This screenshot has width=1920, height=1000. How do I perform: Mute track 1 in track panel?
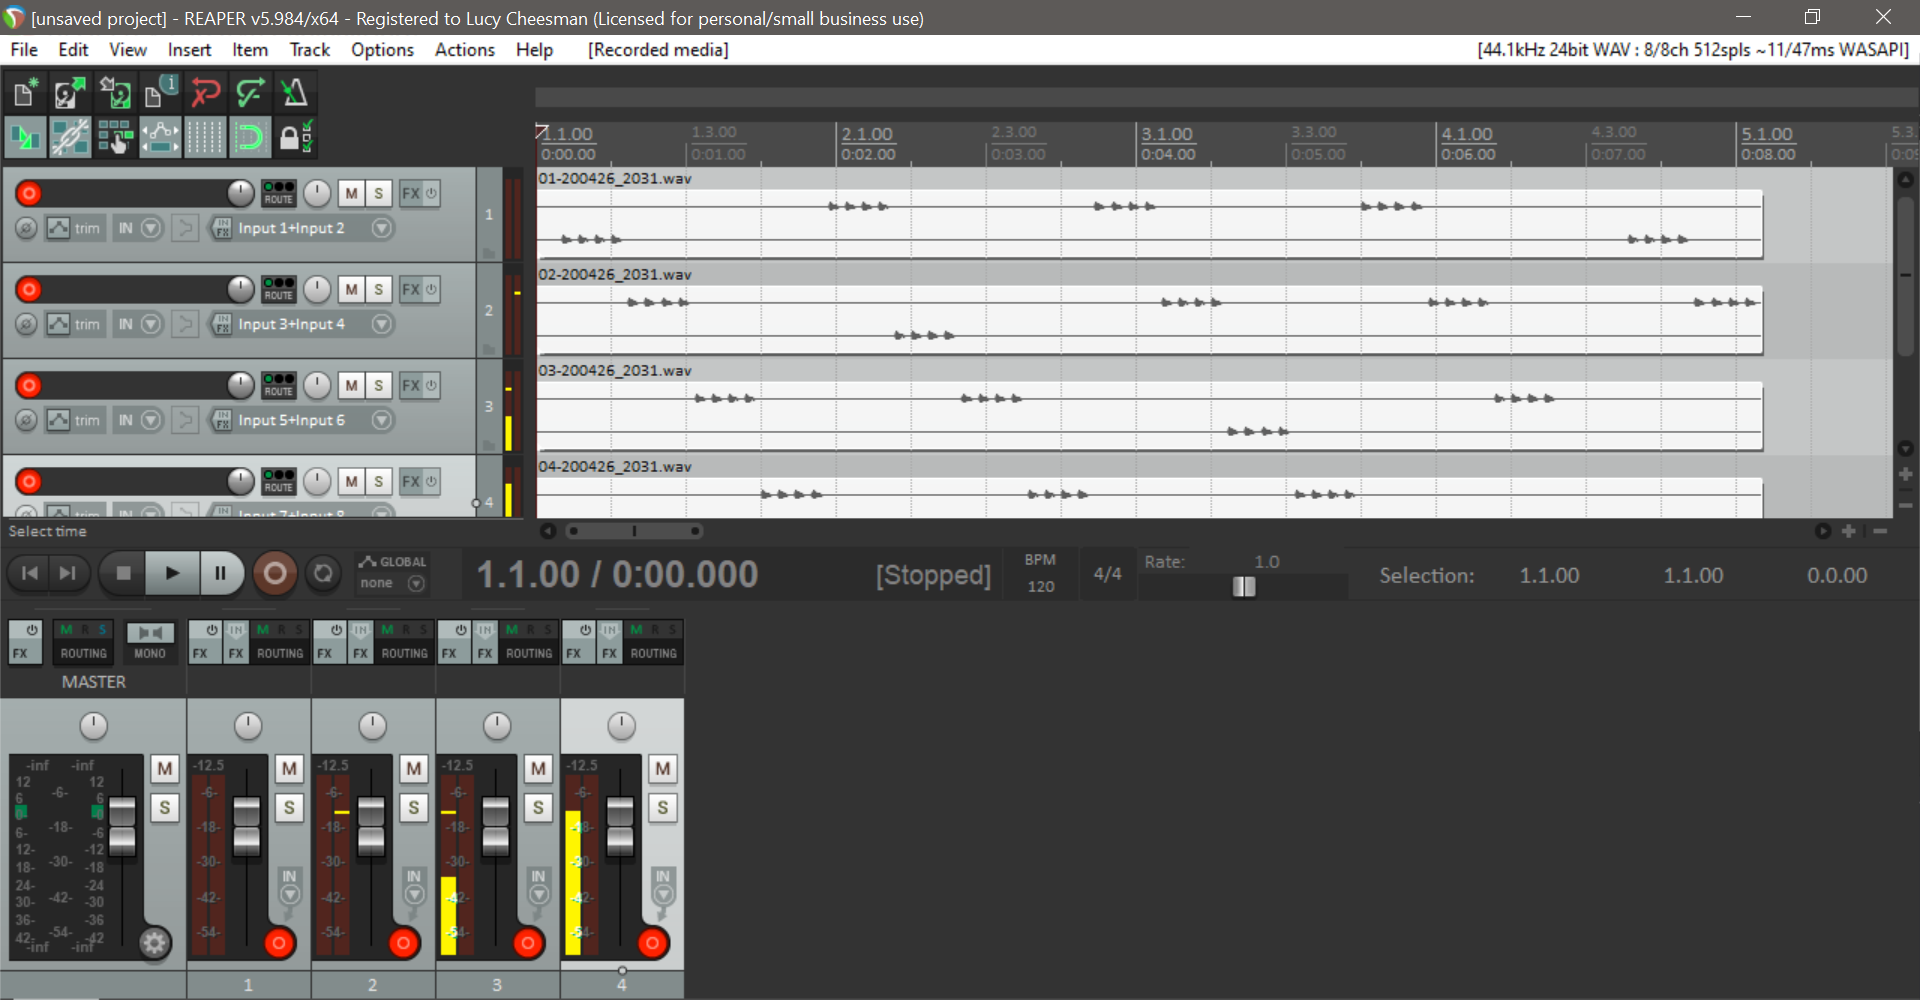[351, 194]
